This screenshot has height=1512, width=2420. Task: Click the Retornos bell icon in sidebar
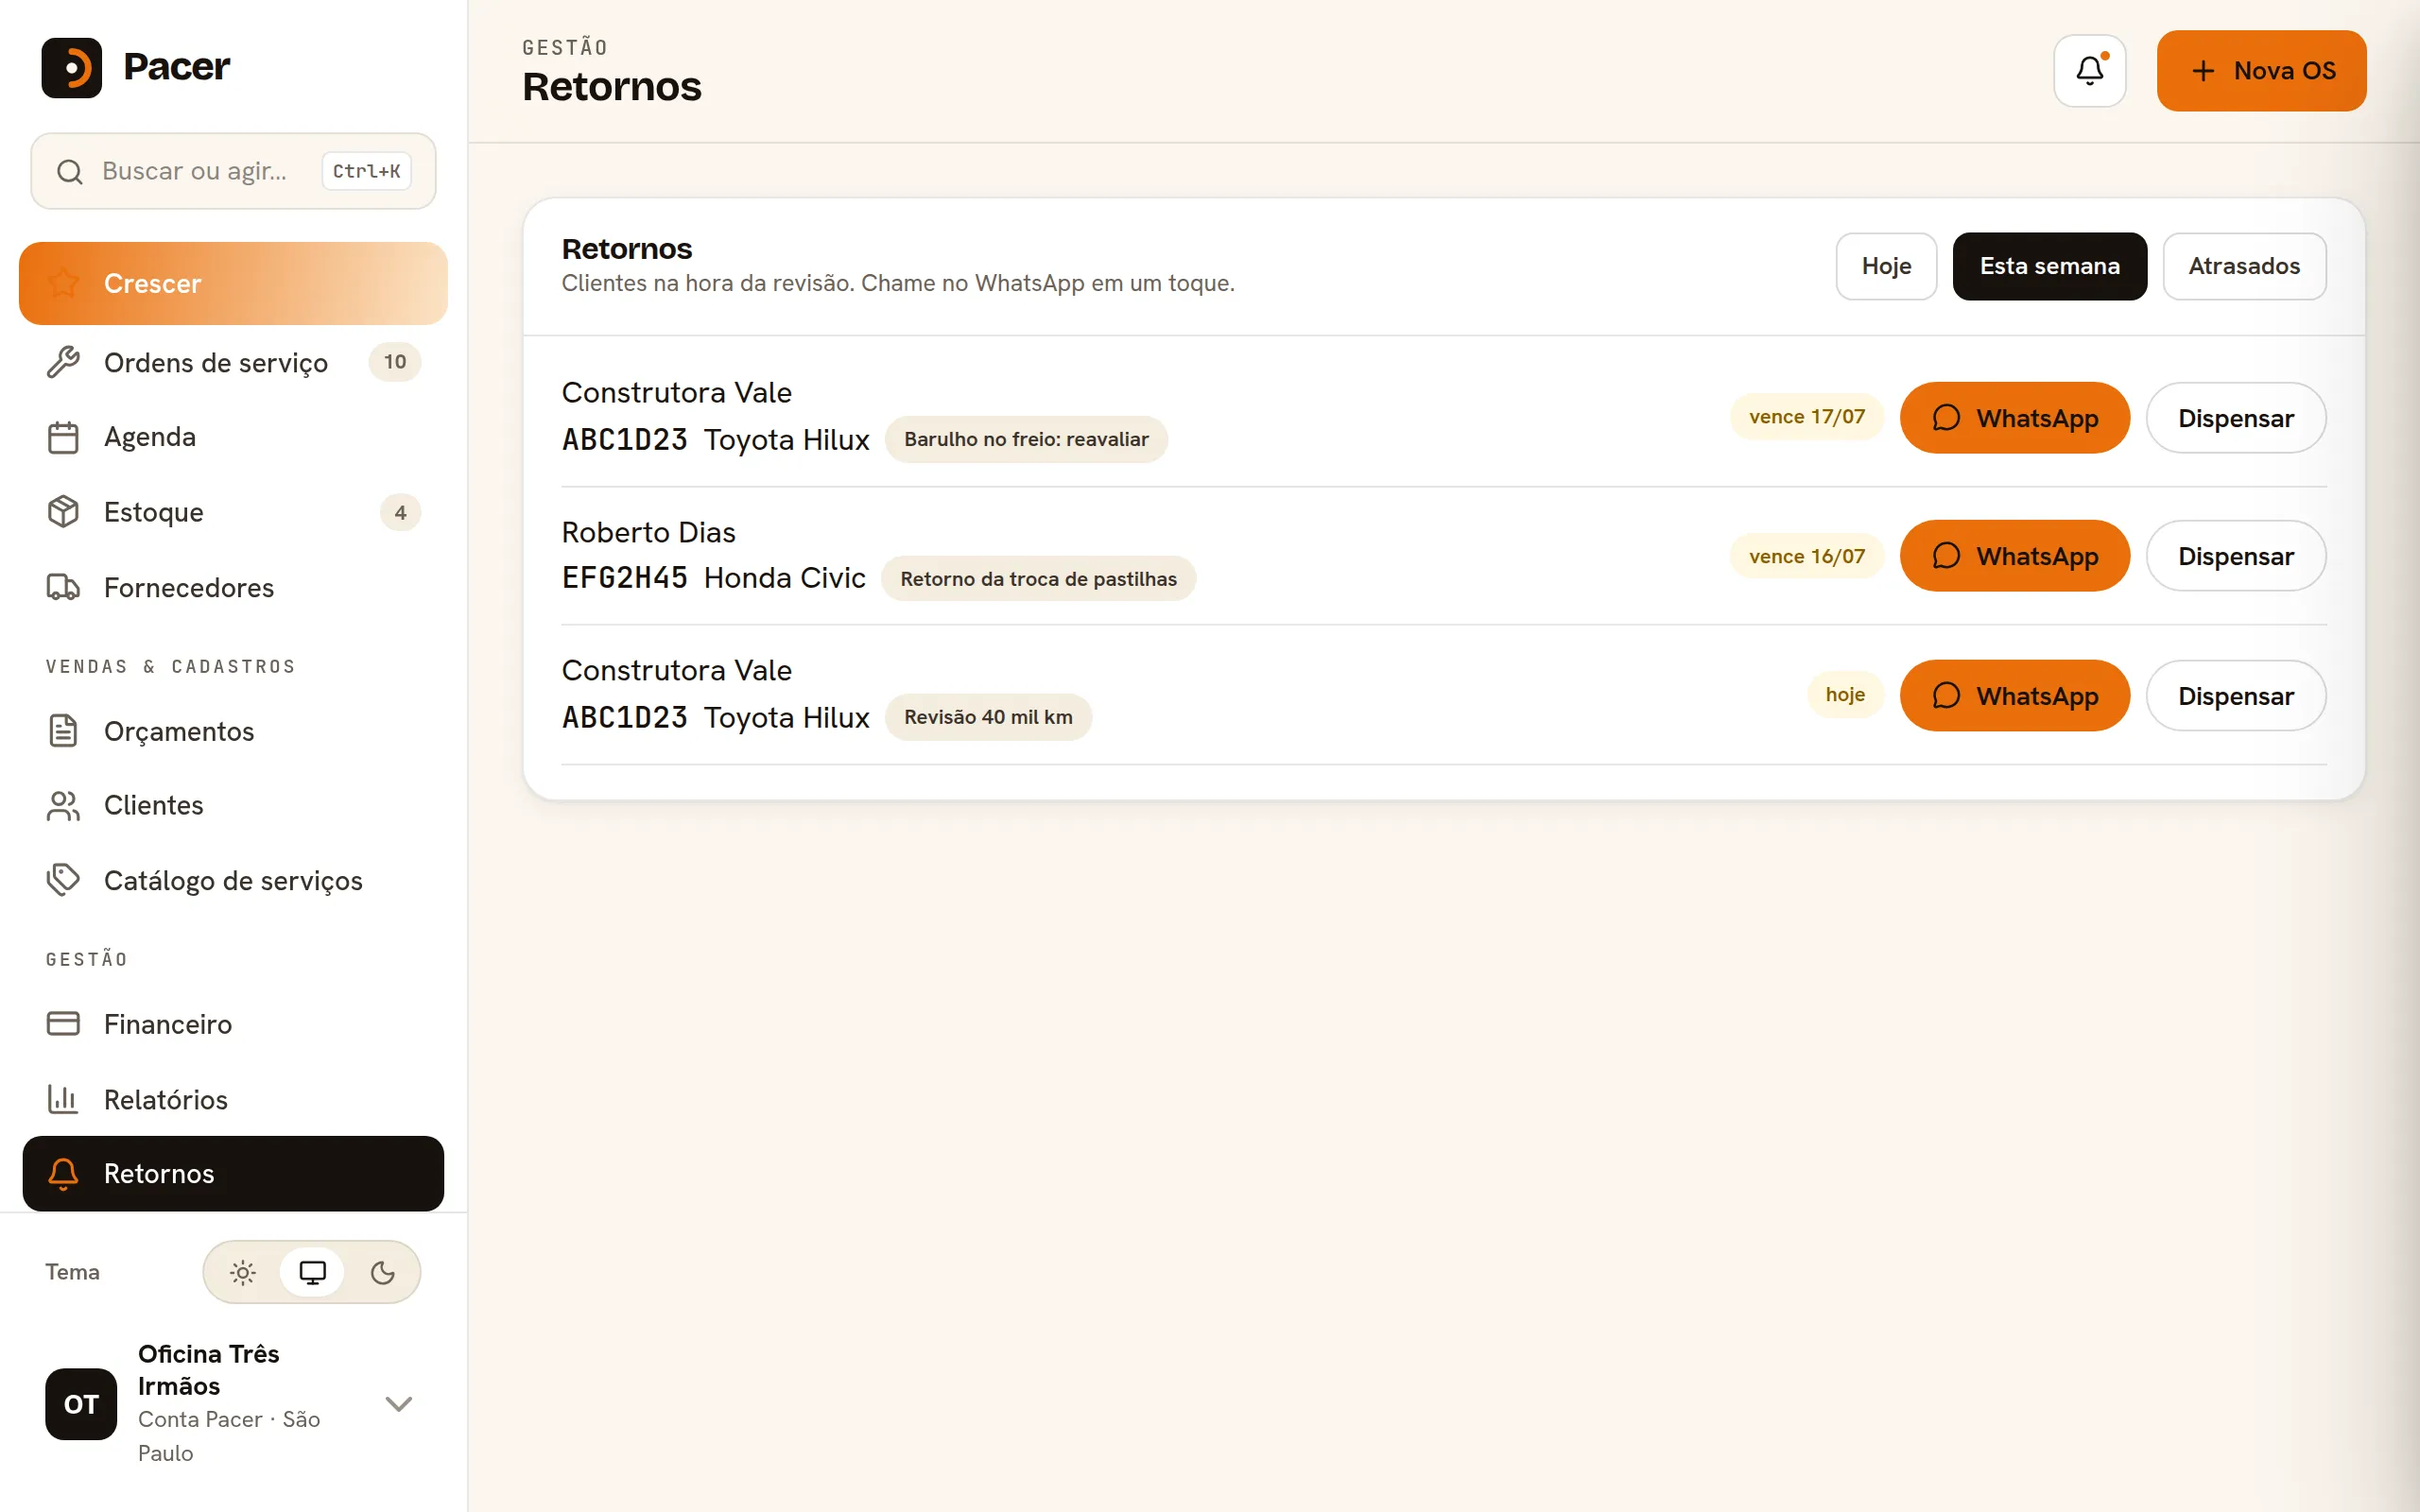pos(63,1173)
